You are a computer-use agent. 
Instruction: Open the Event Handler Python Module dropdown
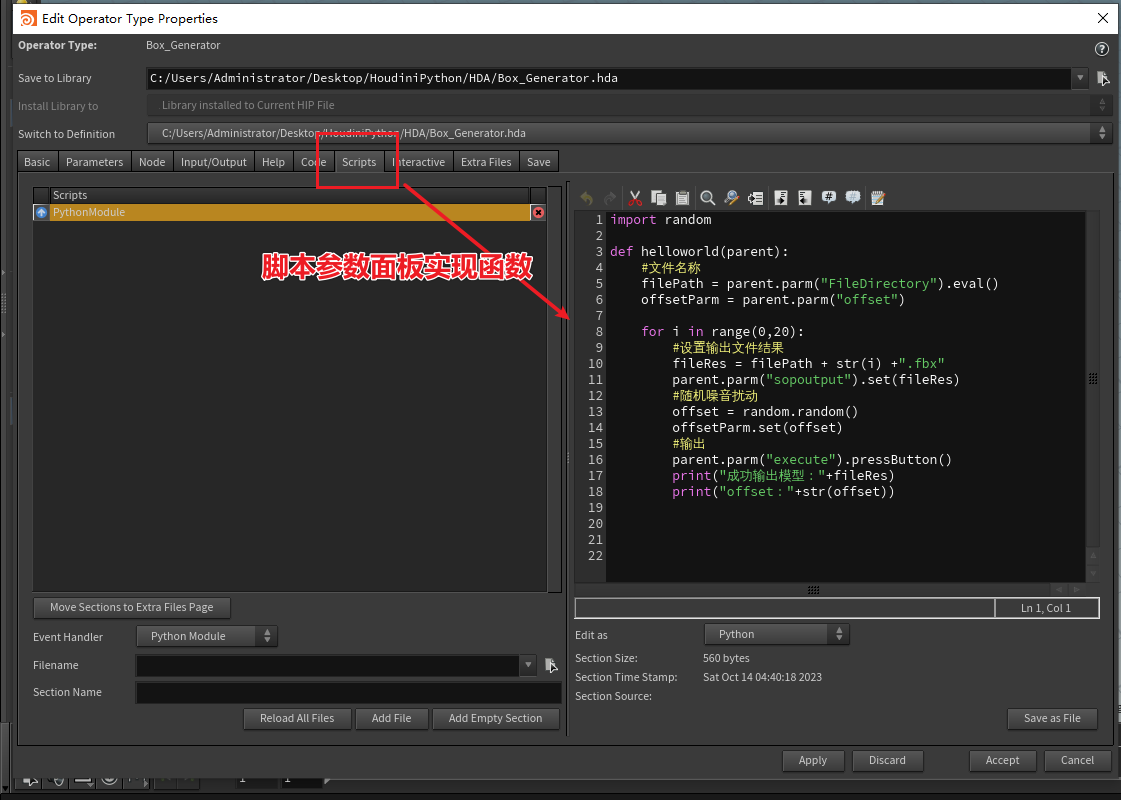[x=207, y=636]
